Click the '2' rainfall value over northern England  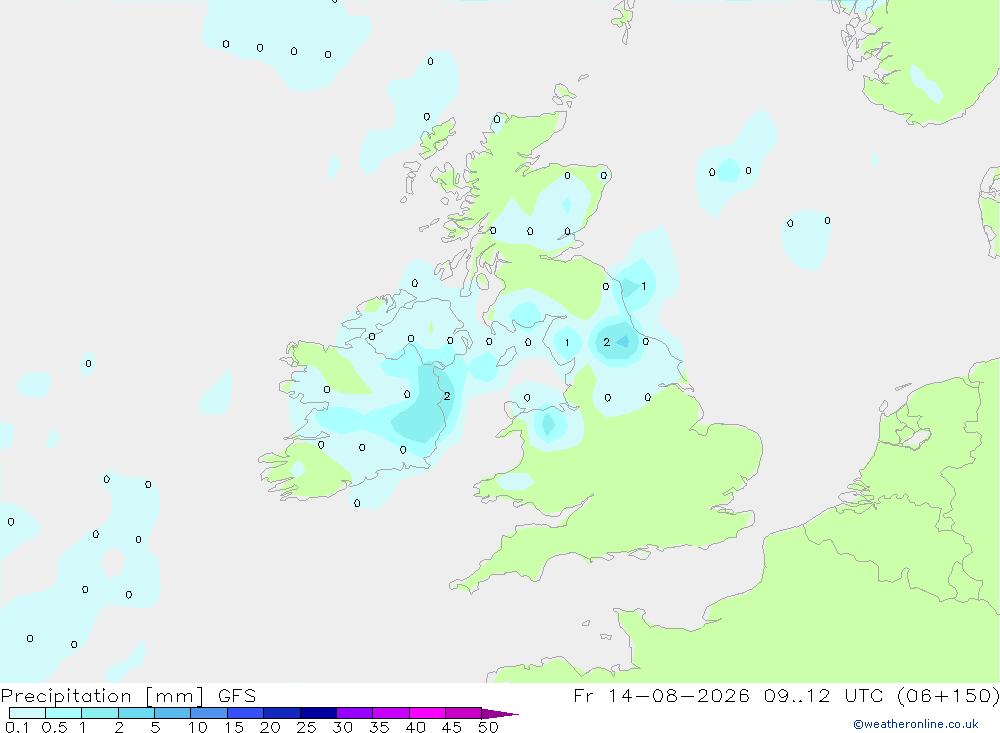607,343
